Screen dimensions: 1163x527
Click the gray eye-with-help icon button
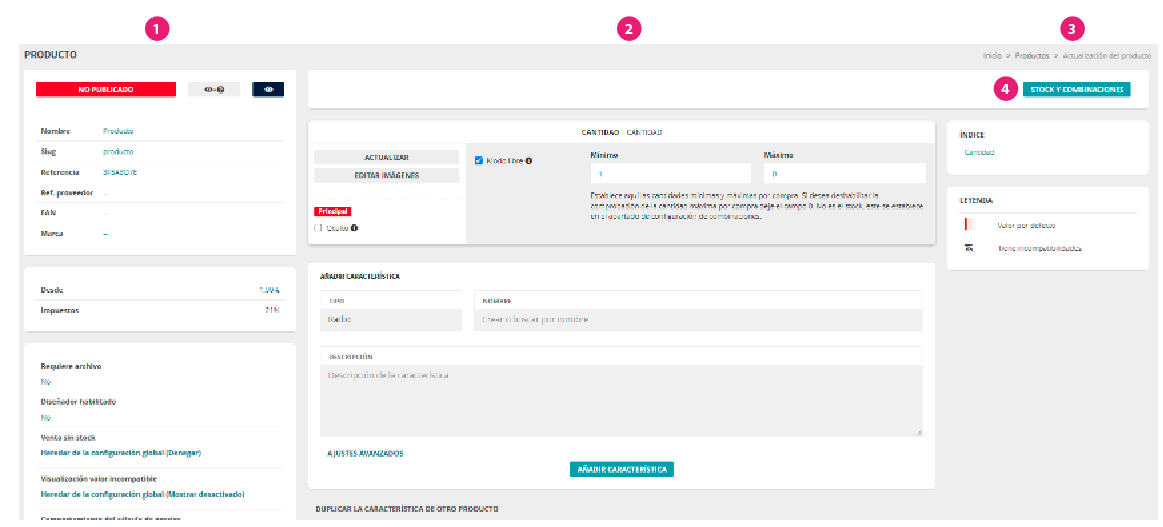213,89
